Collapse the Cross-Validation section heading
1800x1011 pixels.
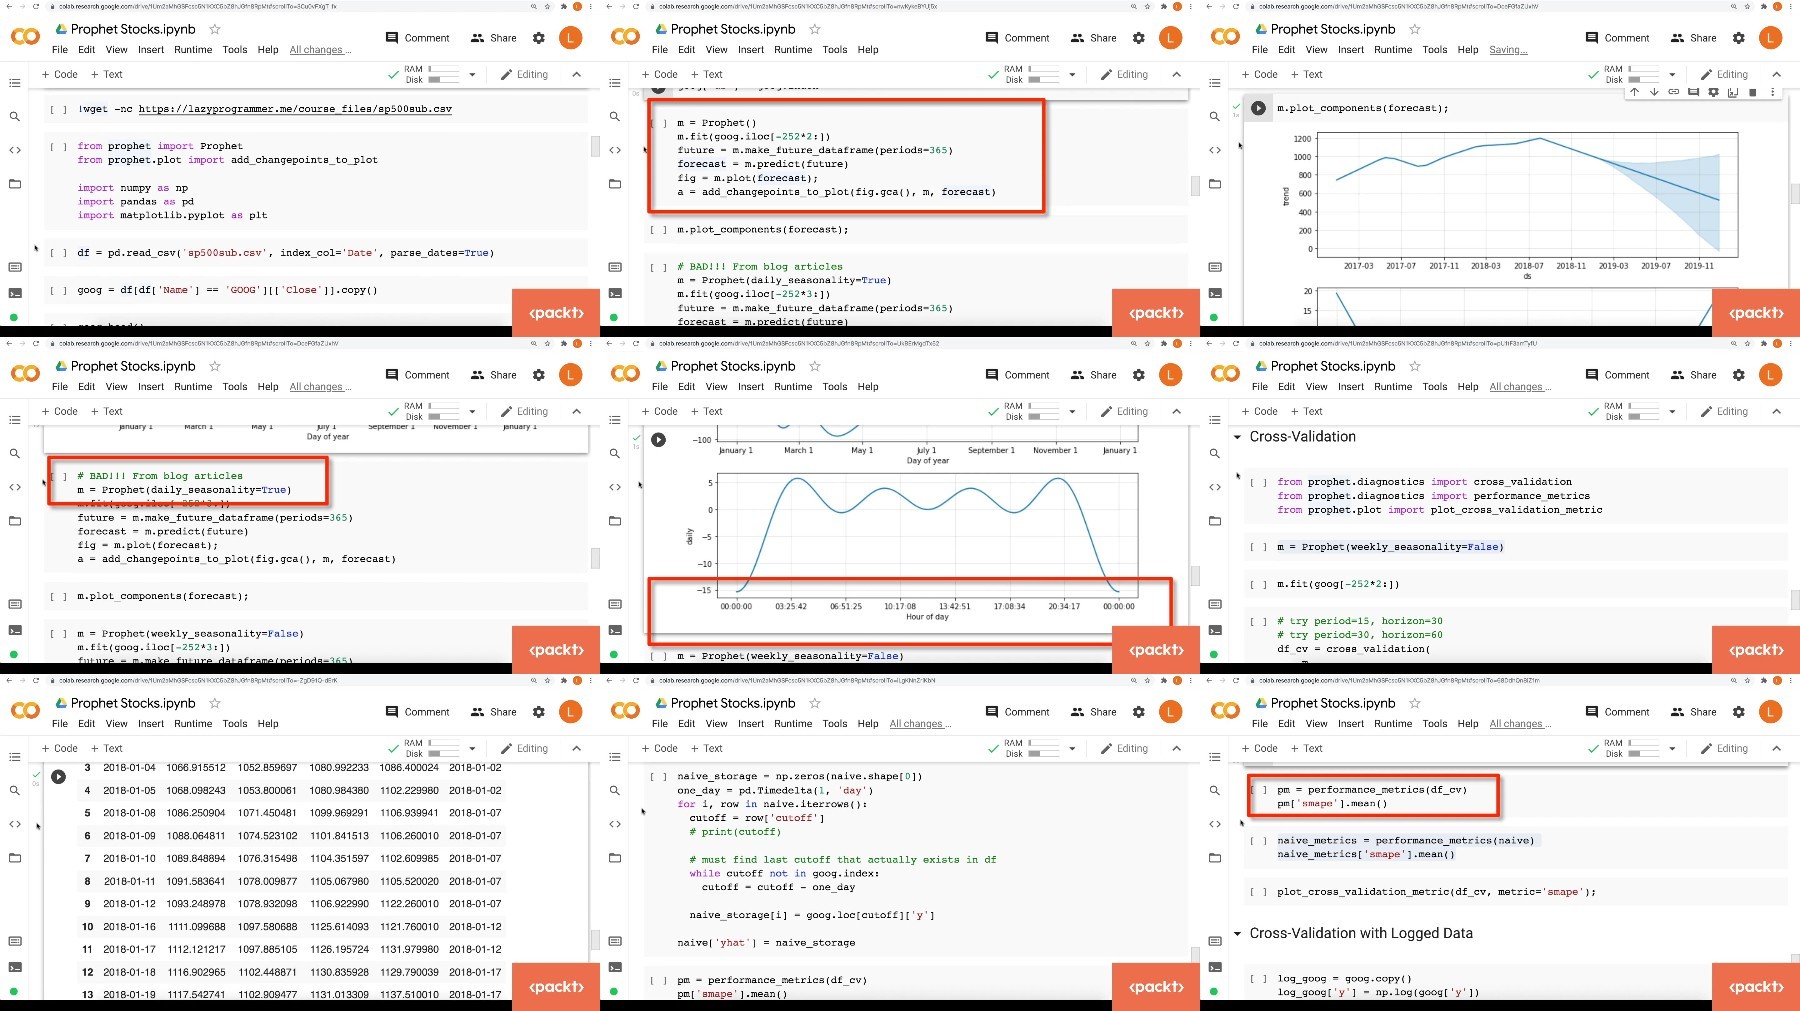tap(1237, 437)
